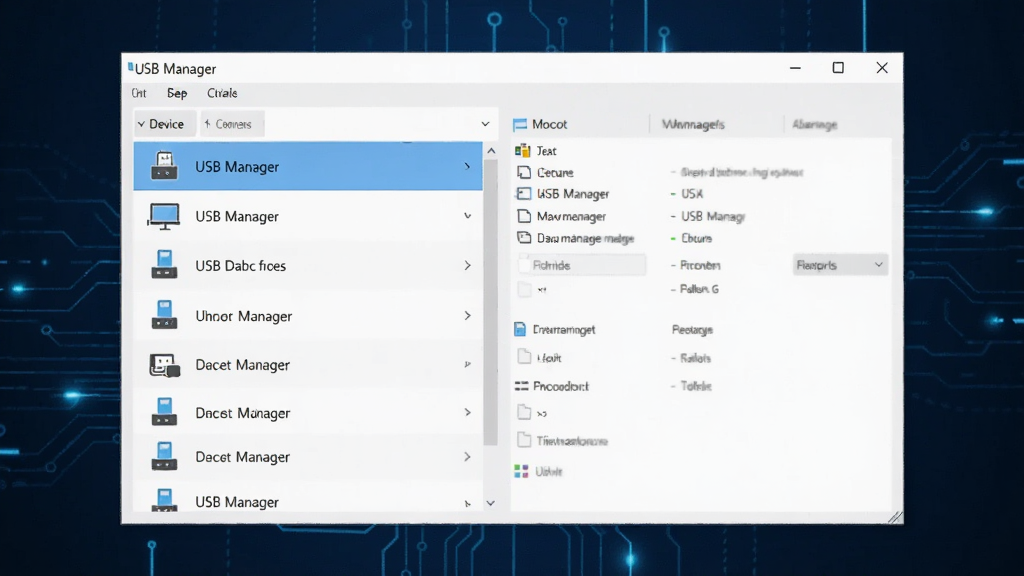This screenshot has width=1024, height=576.
Task: Click the device list scrollbar up arrow
Action: 491,151
